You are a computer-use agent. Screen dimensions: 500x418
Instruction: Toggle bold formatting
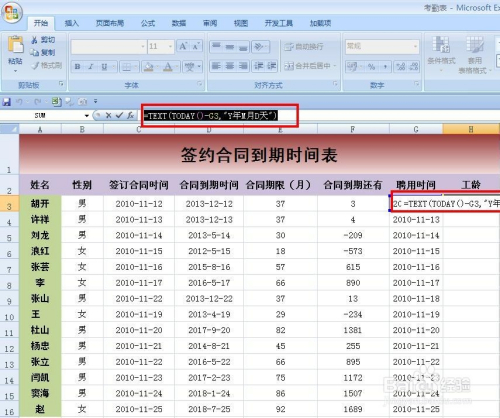pos(77,67)
